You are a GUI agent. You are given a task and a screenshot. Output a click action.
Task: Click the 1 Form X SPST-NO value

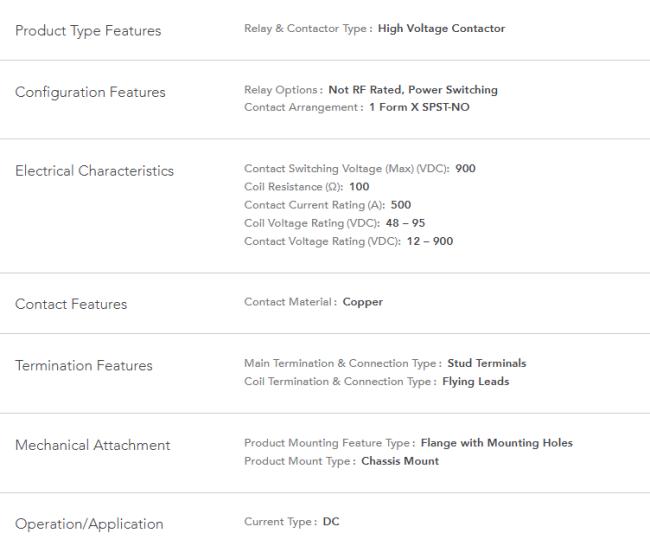[x=419, y=107]
